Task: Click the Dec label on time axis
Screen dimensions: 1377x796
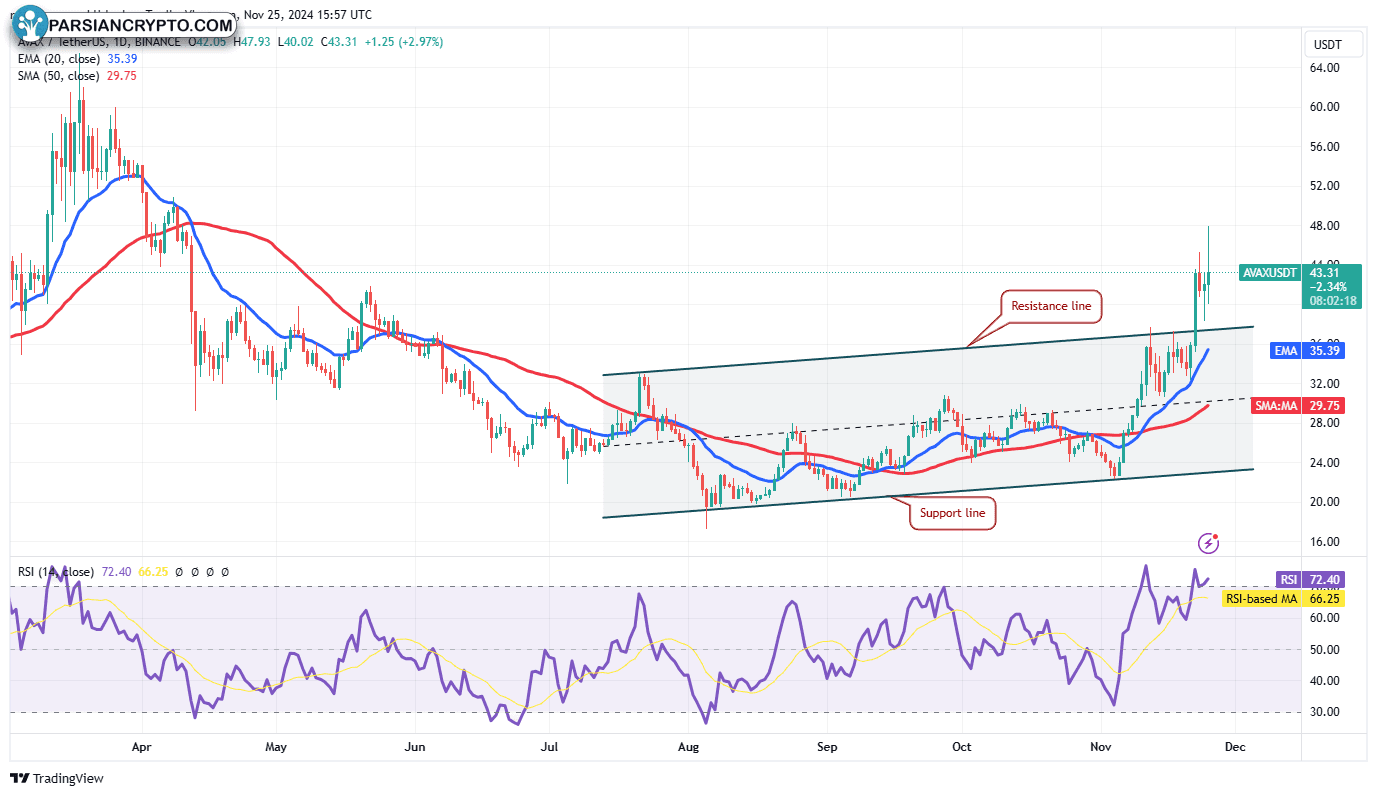Action: 1235,746
